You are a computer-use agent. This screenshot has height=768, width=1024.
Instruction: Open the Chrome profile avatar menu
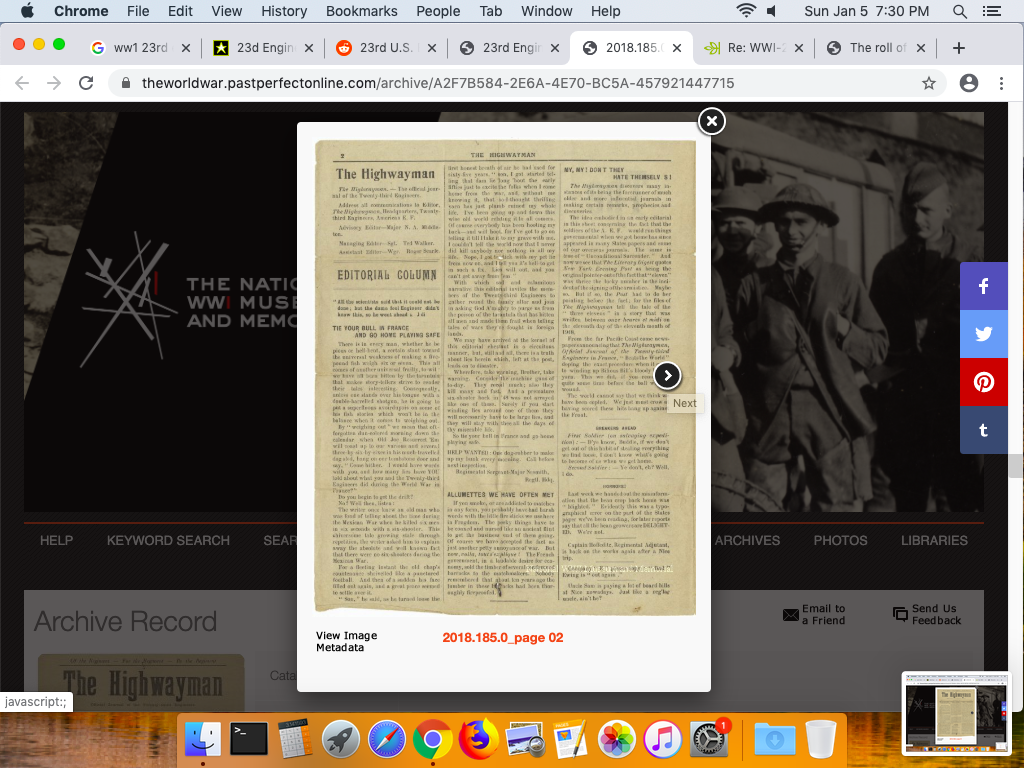[x=968, y=84]
